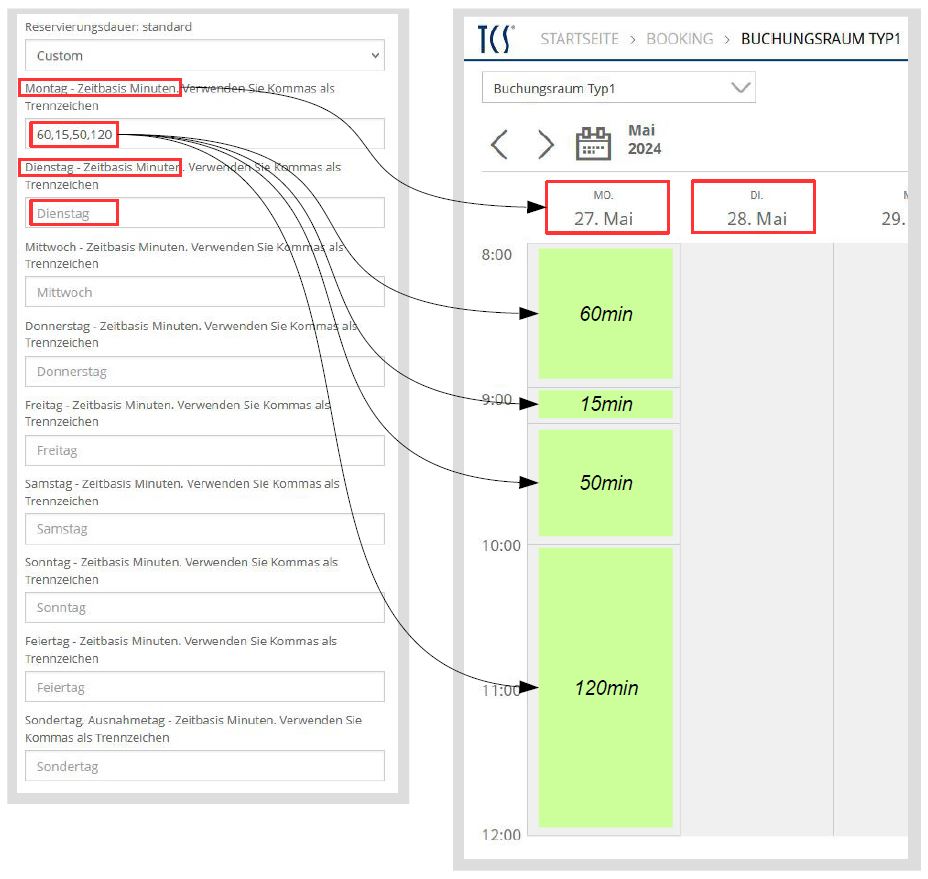Focus the Mittwoch input field
The width and height of the screenshot is (928, 879).
(x=204, y=292)
